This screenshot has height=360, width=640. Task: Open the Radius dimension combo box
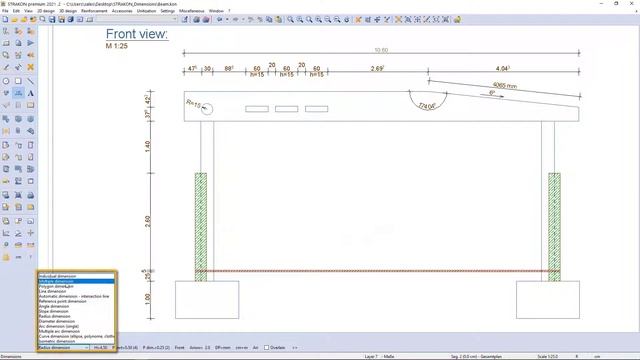click(63, 347)
